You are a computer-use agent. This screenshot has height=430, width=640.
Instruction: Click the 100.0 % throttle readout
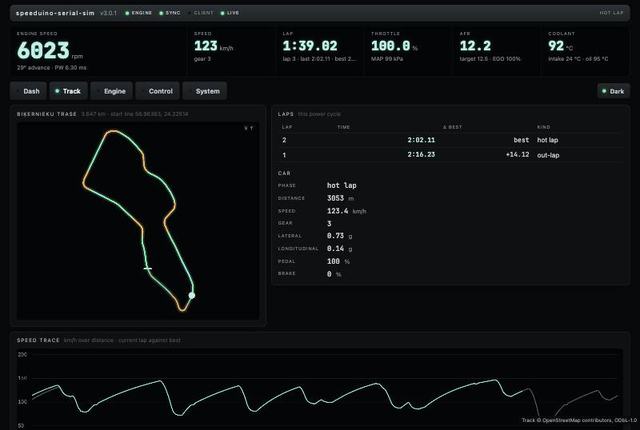[394, 46]
